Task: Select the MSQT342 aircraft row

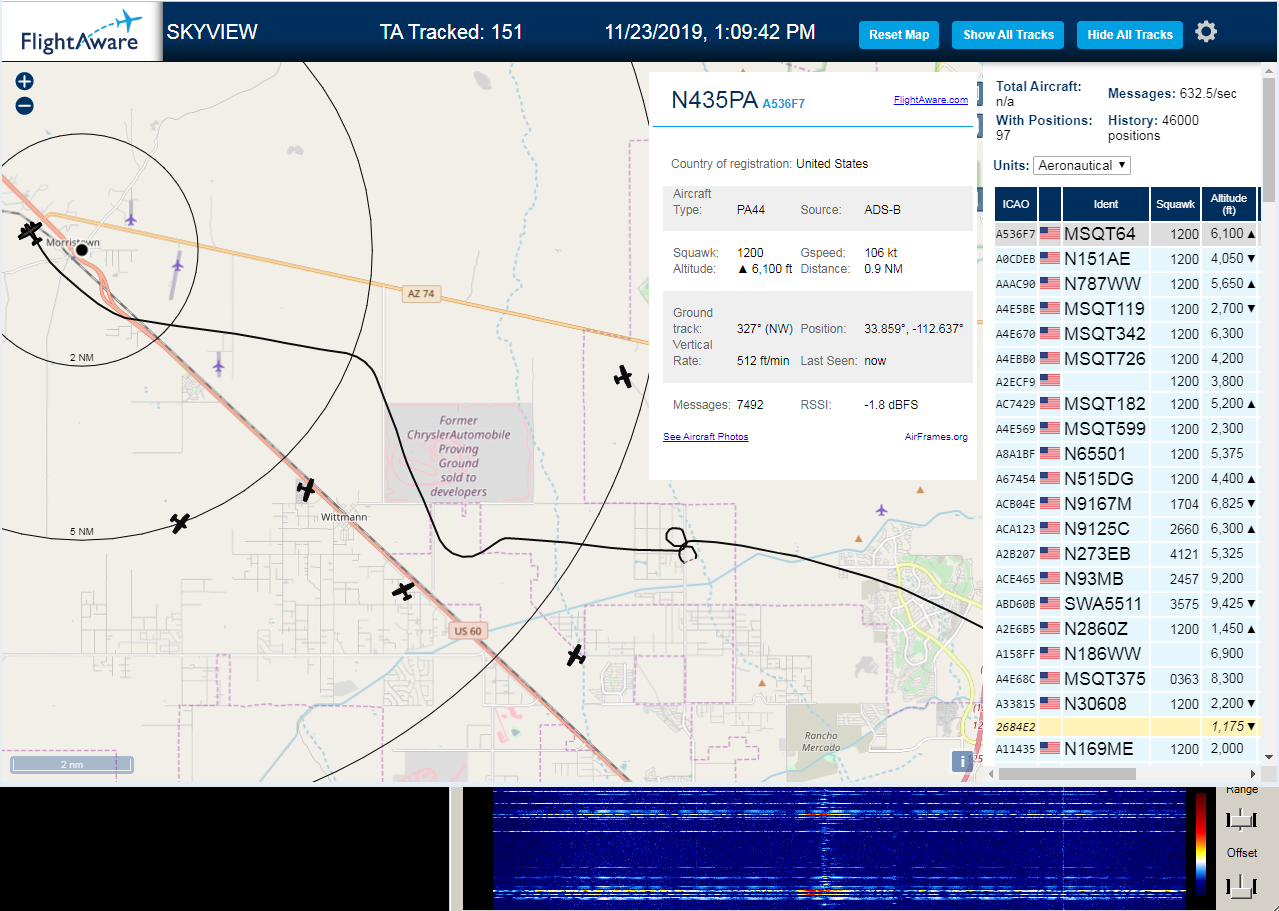Action: pyautogui.click(x=1126, y=334)
